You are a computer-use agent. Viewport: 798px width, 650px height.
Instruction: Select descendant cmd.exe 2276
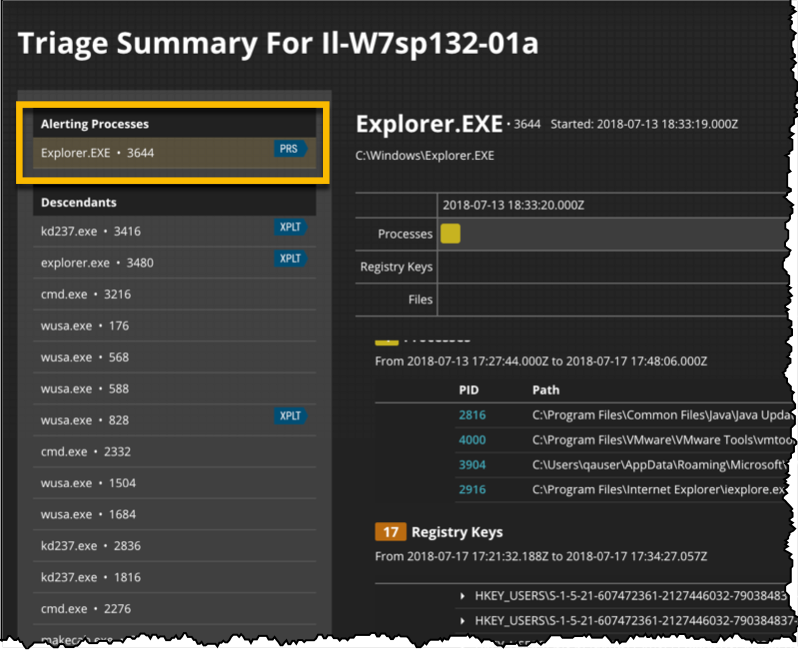click(x=174, y=609)
